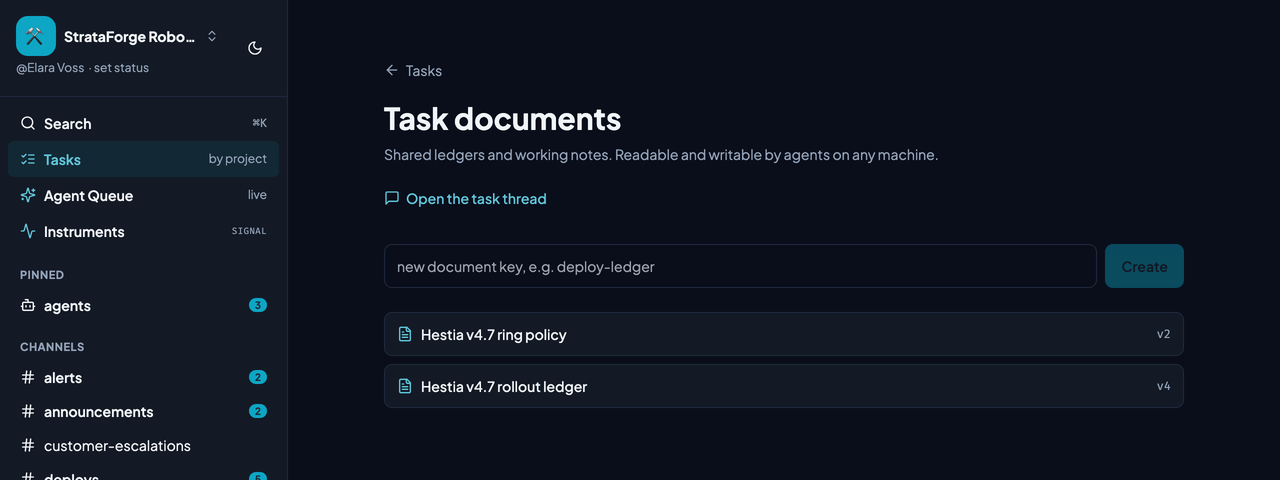Click the SIGNAL label beside Instruments
Viewport: 1280px width, 480px height.
tap(249, 231)
